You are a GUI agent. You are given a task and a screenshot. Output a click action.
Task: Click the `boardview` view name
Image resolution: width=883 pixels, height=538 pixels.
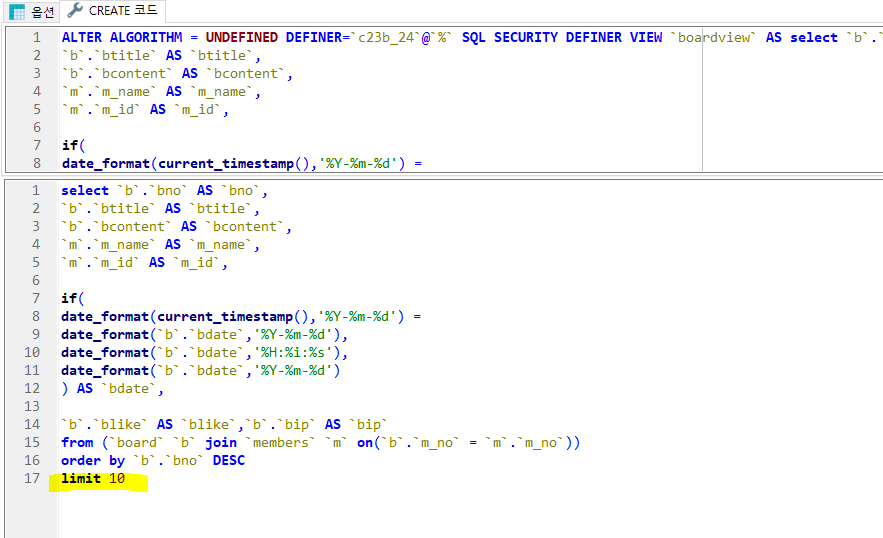point(712,37)
